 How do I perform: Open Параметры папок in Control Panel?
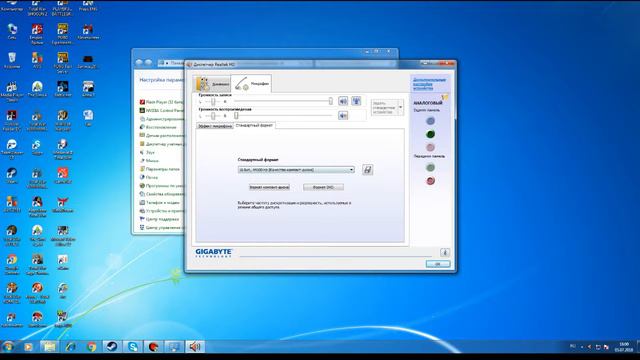pyautogui.click(x=160, y=169)
